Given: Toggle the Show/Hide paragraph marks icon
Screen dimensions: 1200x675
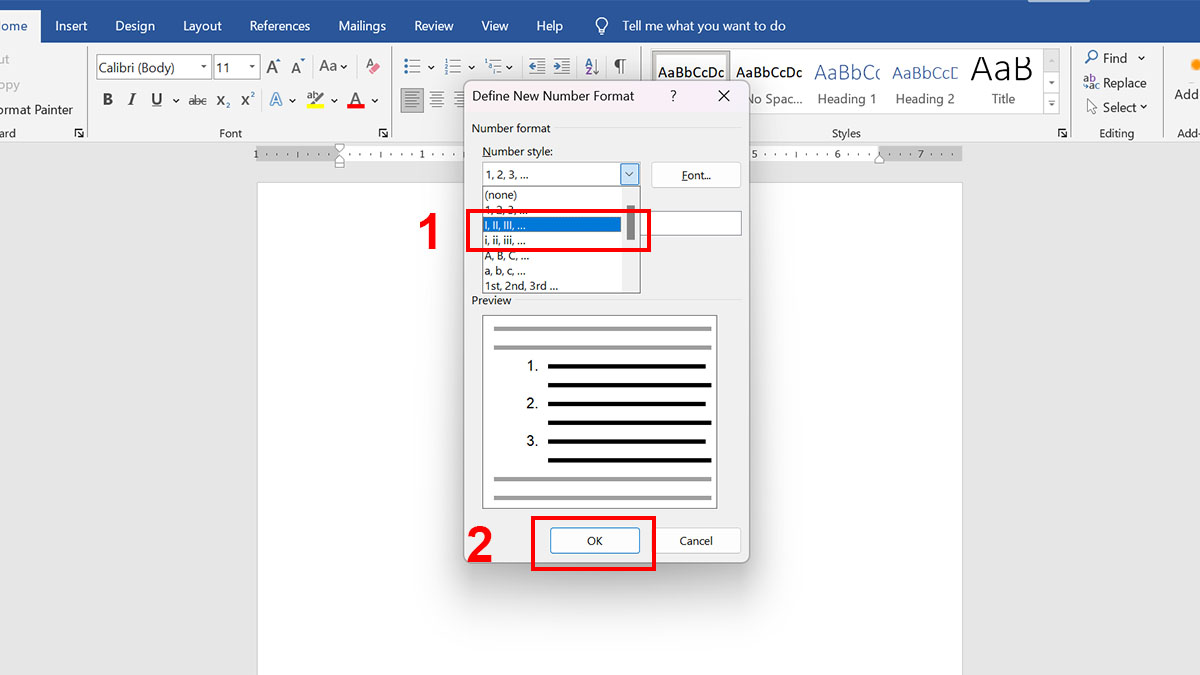Looking at the screenshot, I should 621,66.
